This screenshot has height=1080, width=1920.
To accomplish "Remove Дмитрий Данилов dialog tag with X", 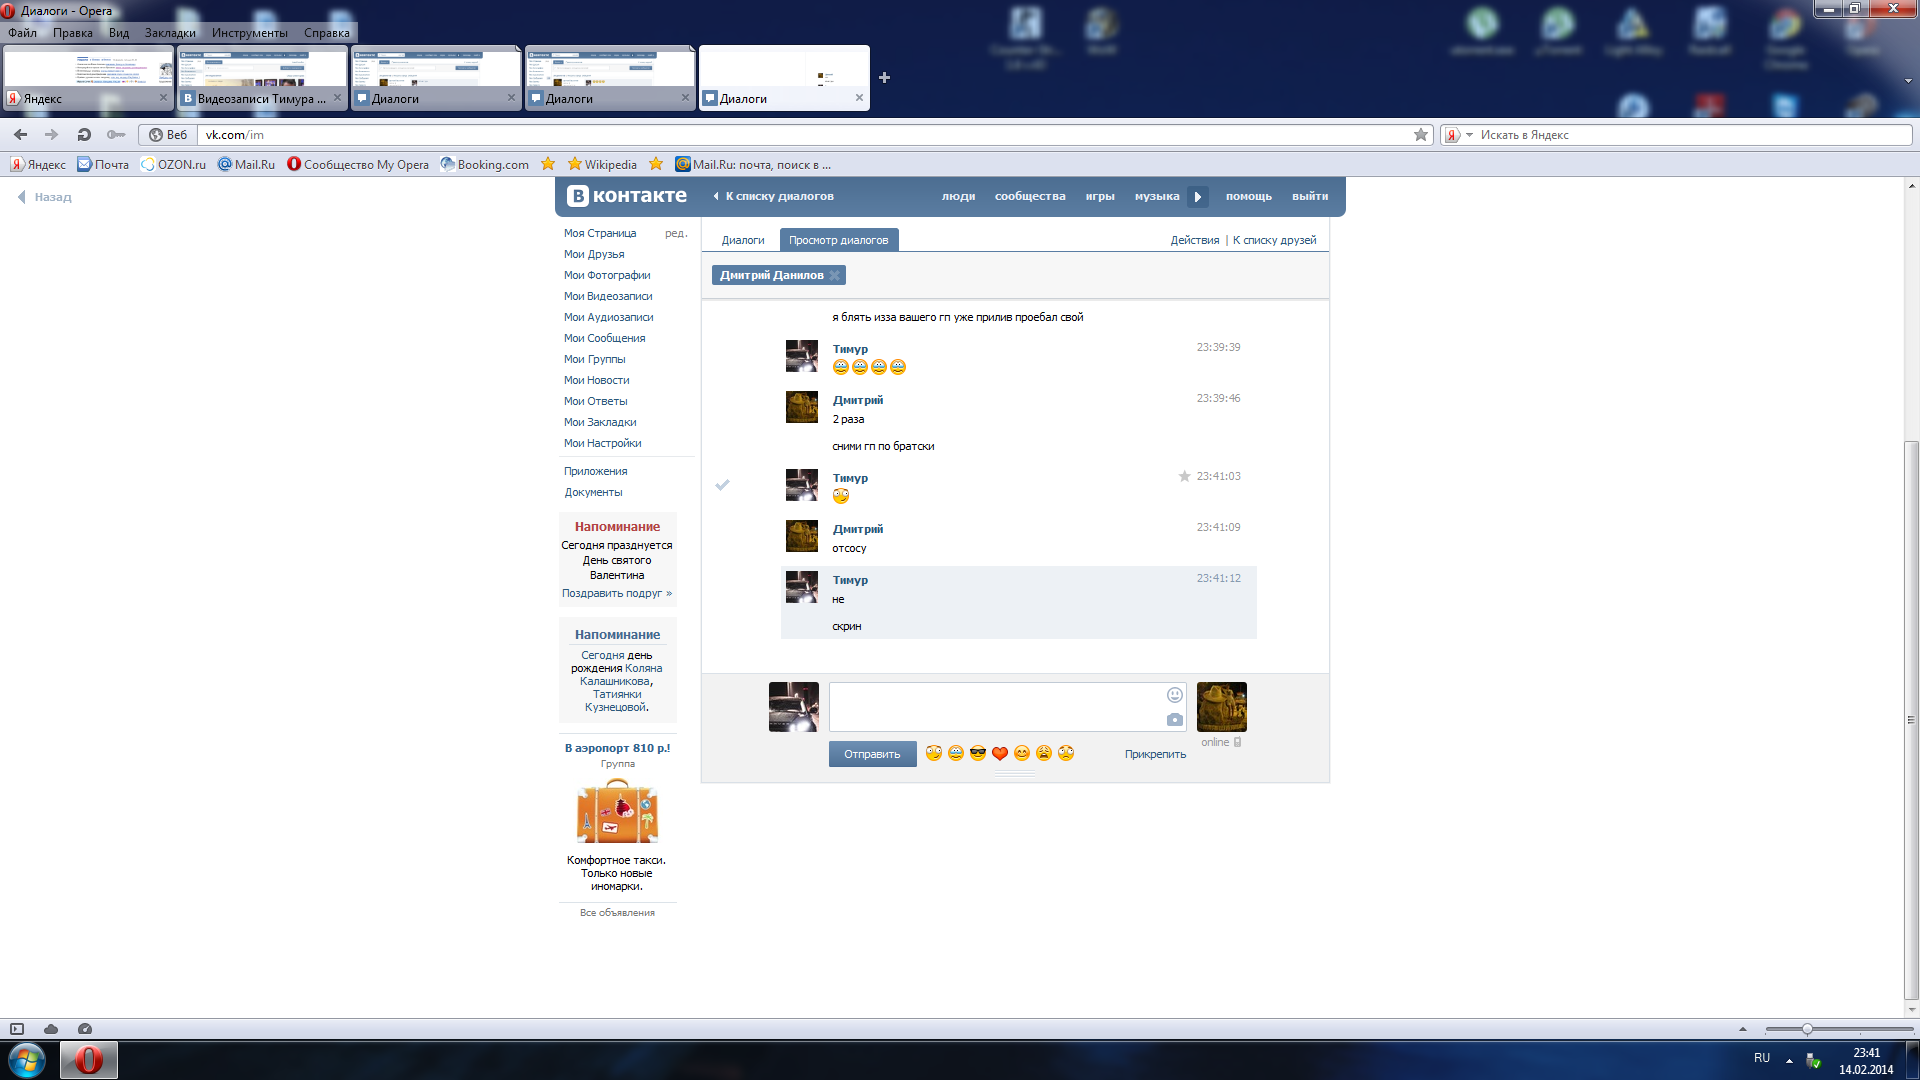I will coord(835,276).
